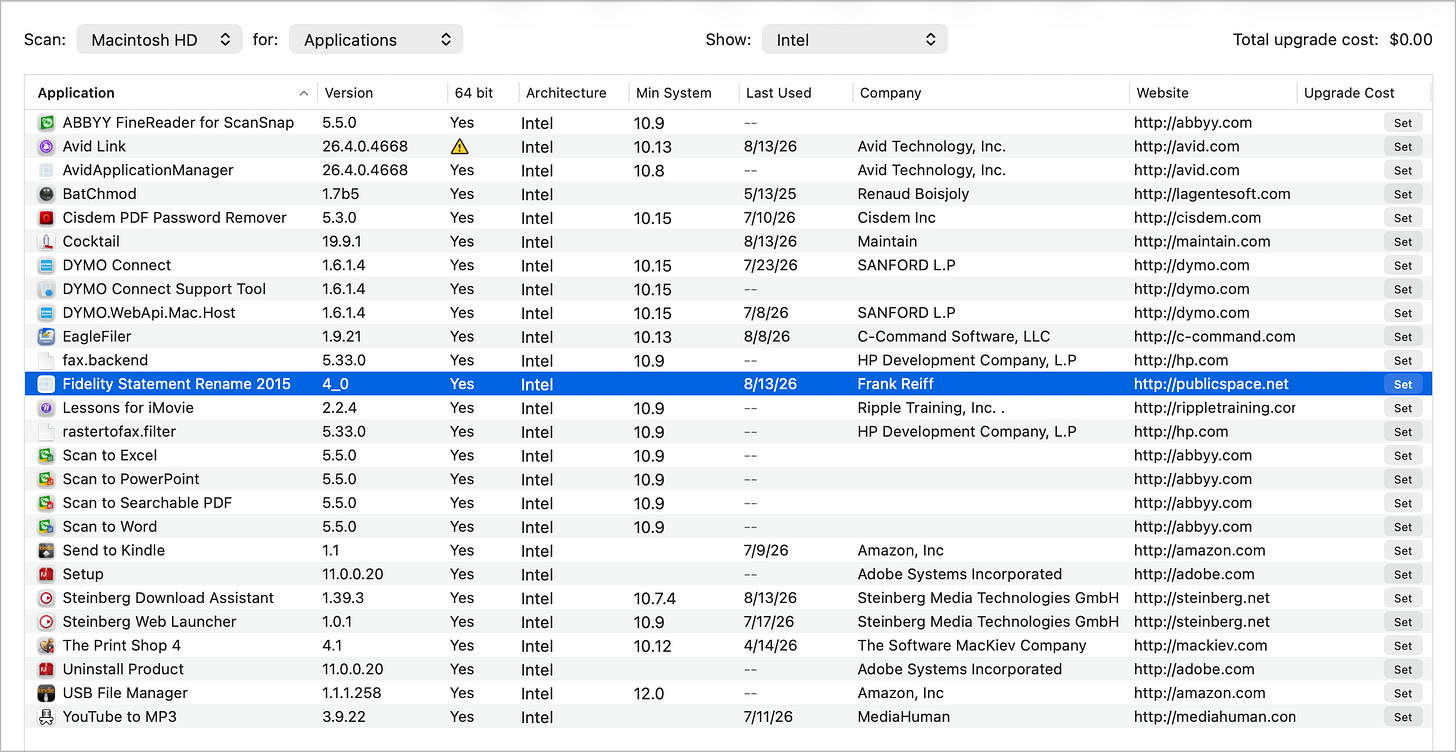Sort by the Website column header

click(1213, 93)
